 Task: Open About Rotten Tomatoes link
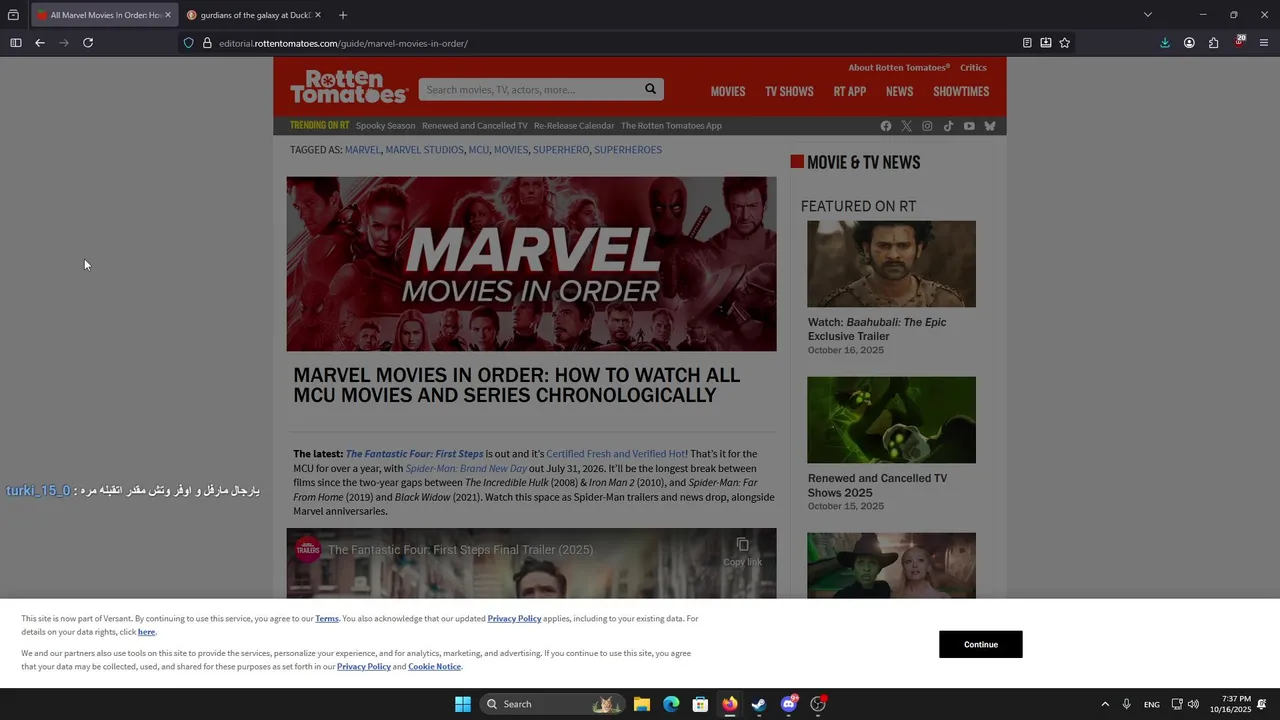(899, 68)
